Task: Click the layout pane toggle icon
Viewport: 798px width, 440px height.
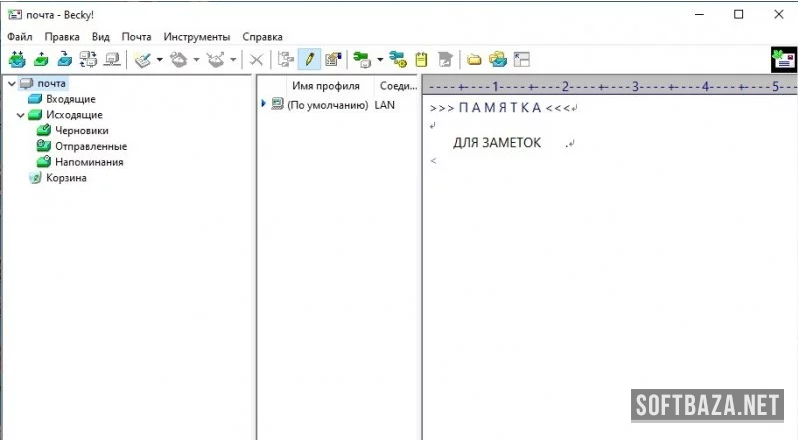Action: click(x=521, y=60)
